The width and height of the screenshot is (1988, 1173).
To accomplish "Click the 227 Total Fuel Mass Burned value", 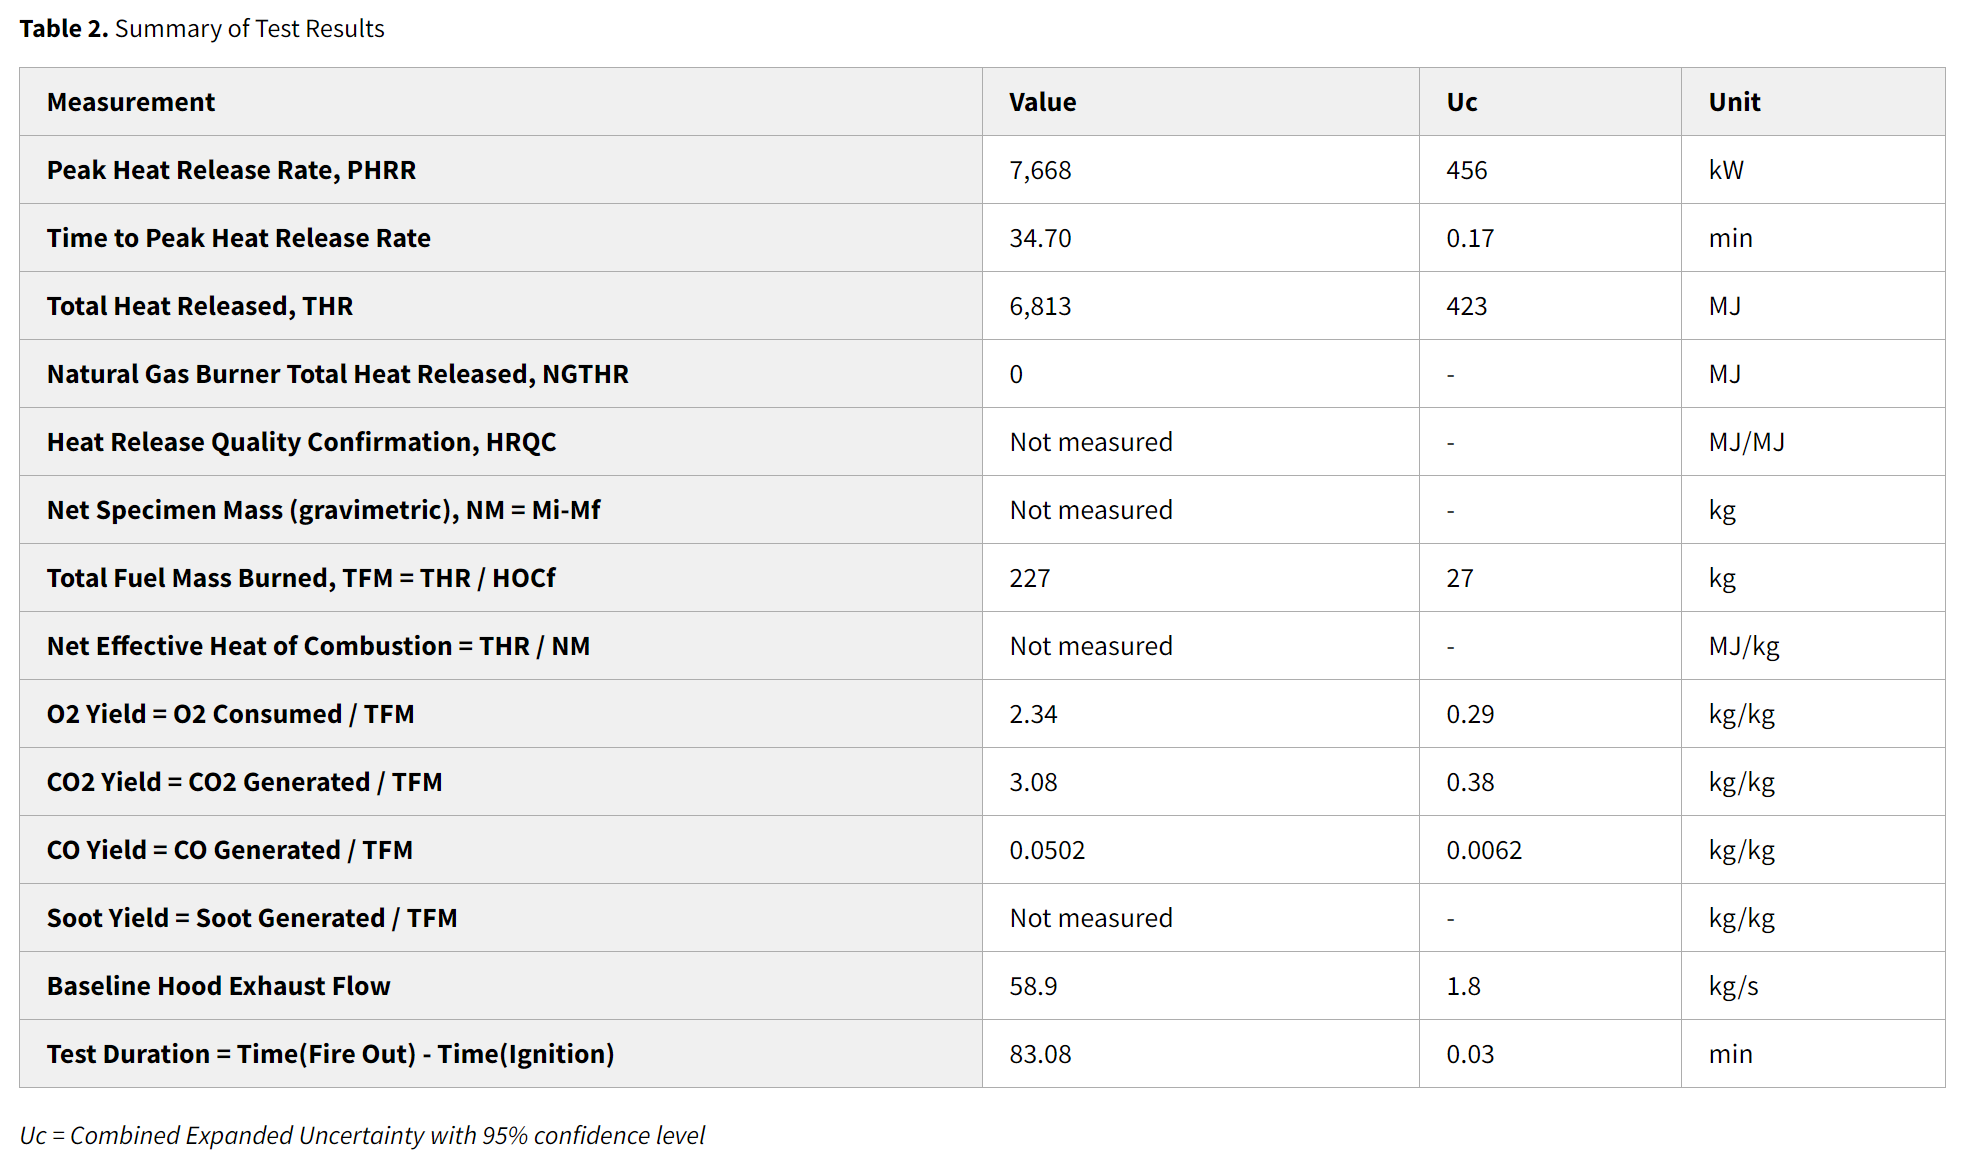I will [x=1029, y=578].
